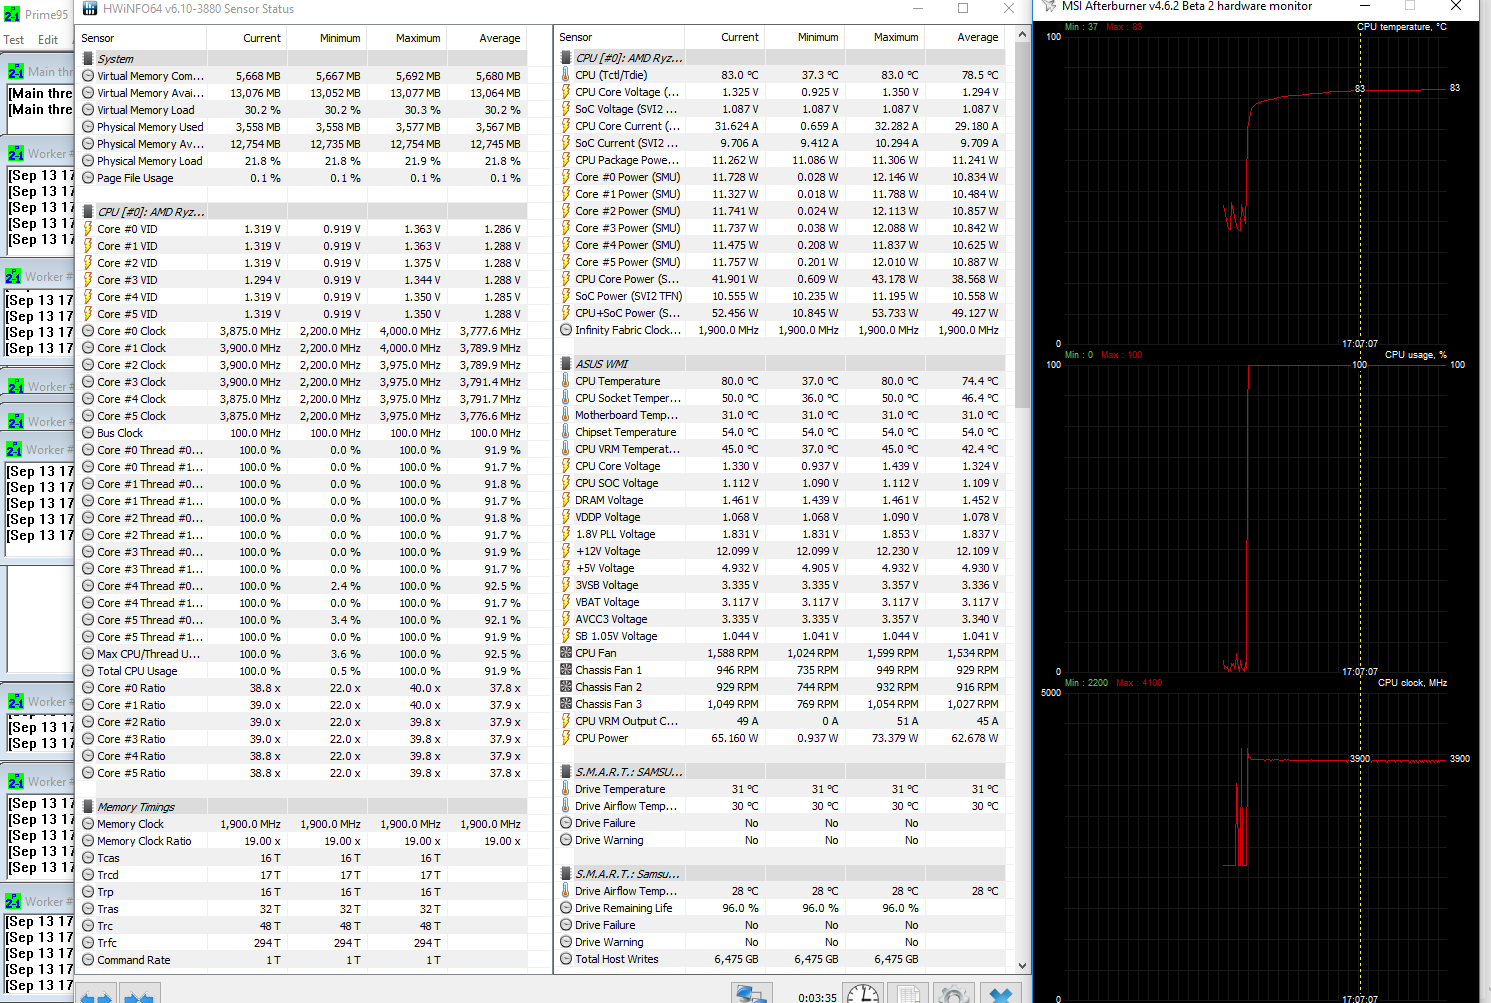
Task: Select the 'Tcas' memory timing row
Action: [x=303, y=858]
